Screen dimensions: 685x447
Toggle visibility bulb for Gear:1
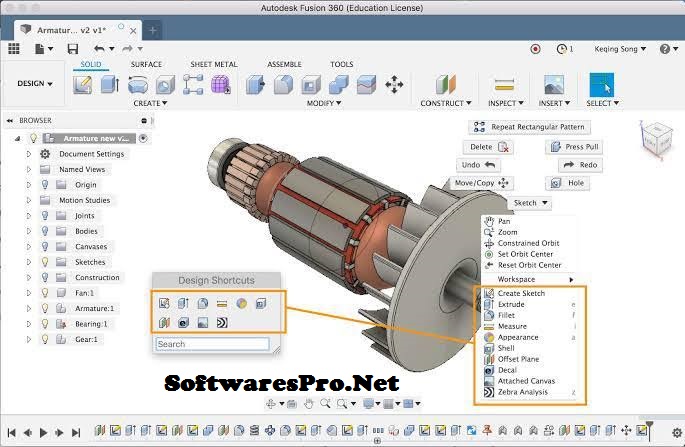click(45, 339)
